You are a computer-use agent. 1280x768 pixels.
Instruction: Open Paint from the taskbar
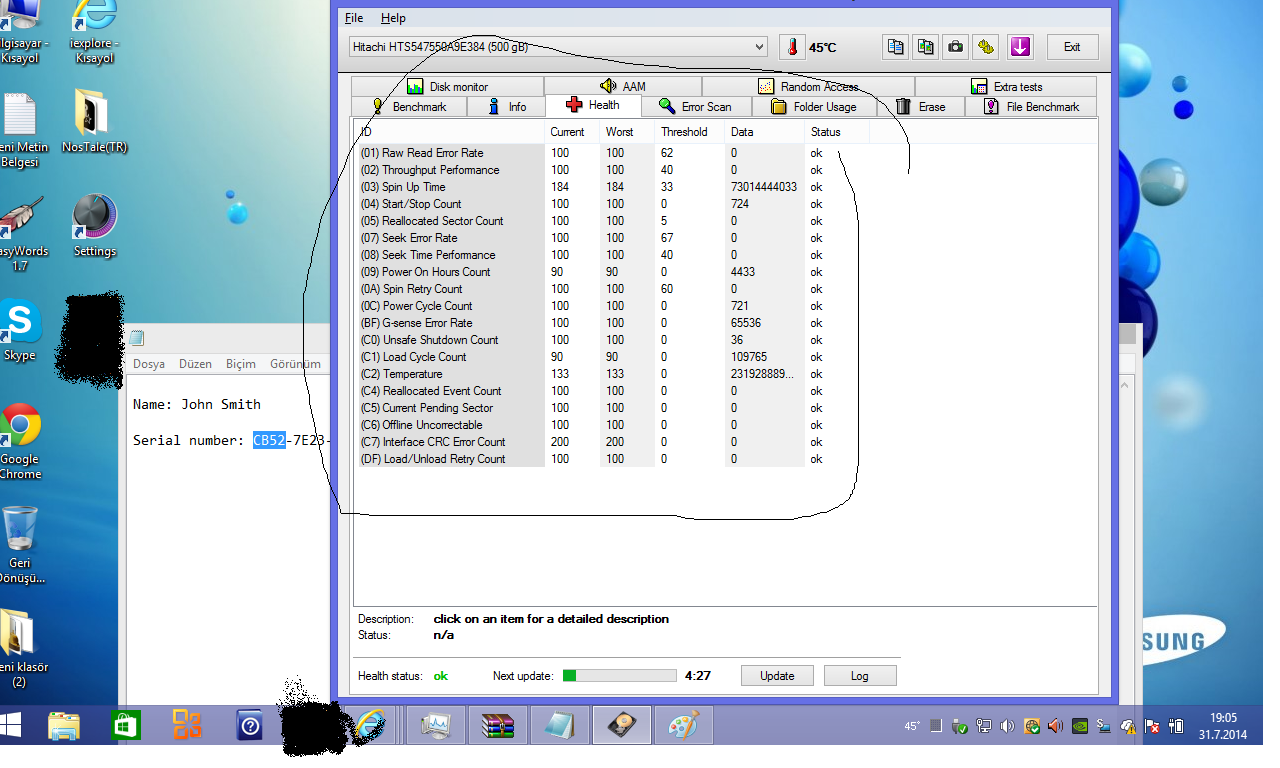click(x=683, y=725)
